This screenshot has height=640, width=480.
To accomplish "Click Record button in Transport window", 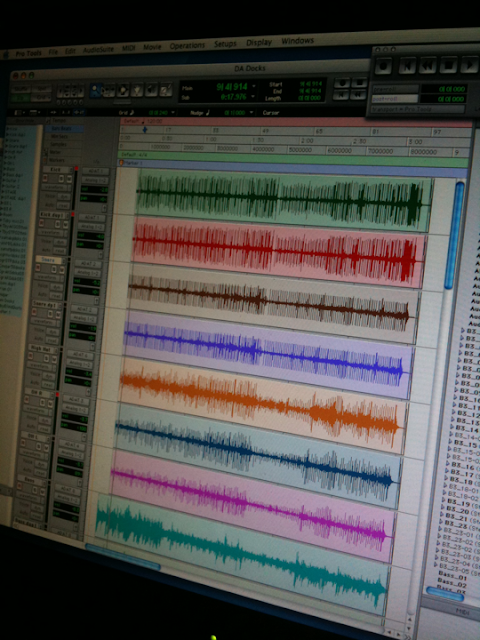I will coord(383,65).
